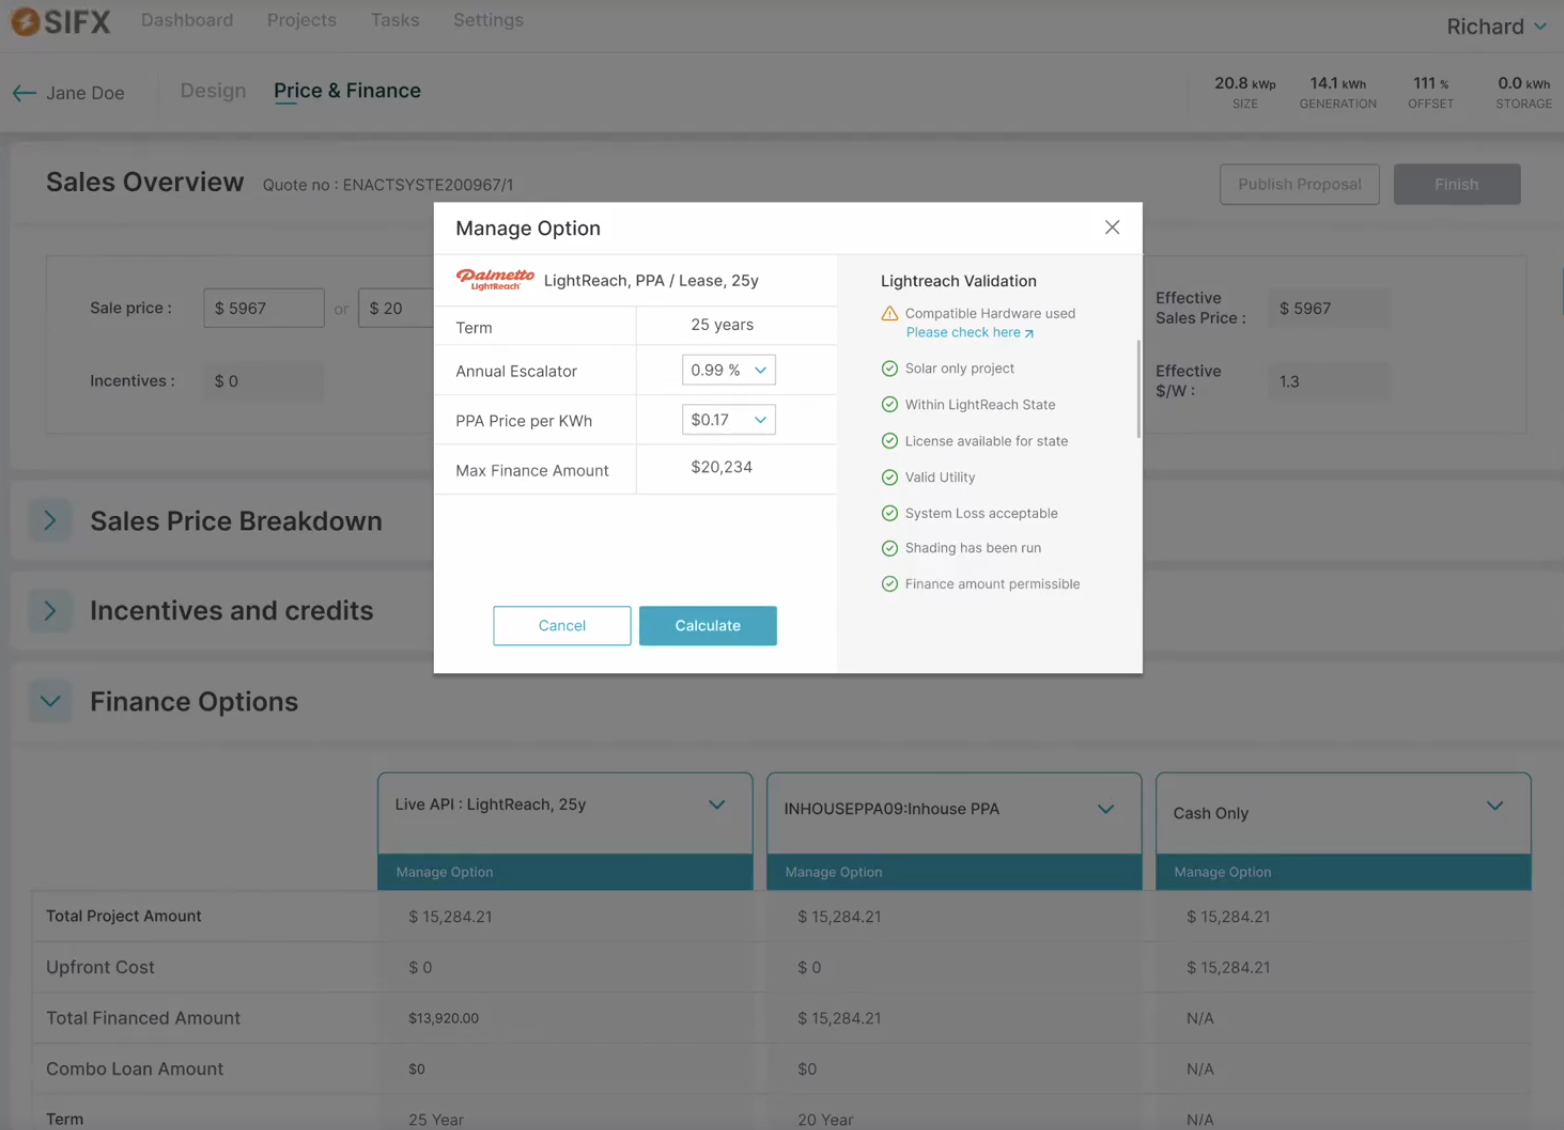Click the Within LightReach State check icon
This screenshot has width=1564, height=1130.
pyautogui.click(x=889, y=404)
